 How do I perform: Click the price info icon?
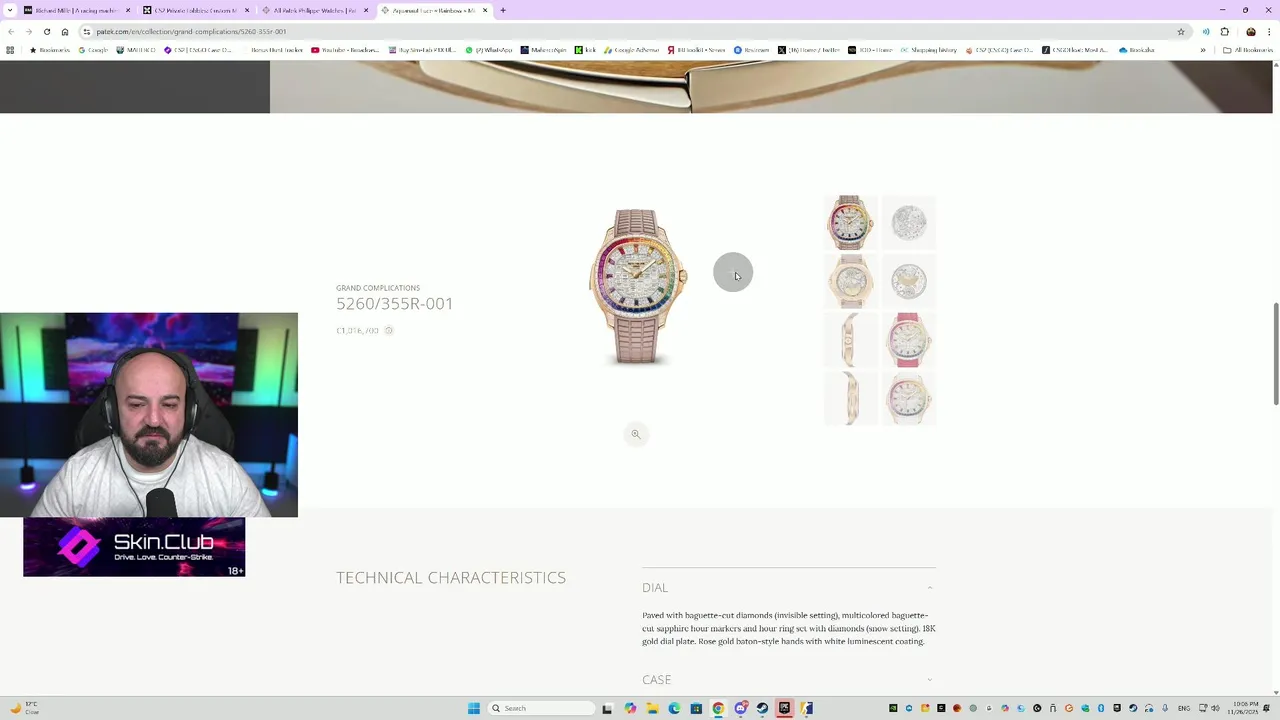coord(389,330)
